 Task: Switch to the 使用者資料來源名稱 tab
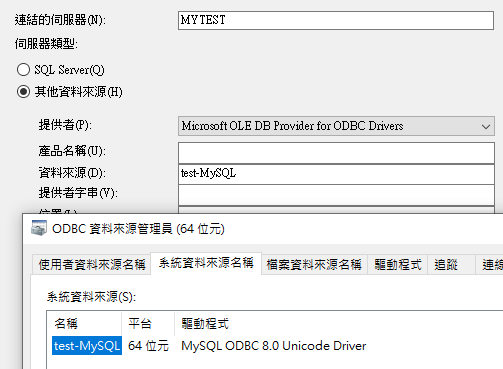92,265
